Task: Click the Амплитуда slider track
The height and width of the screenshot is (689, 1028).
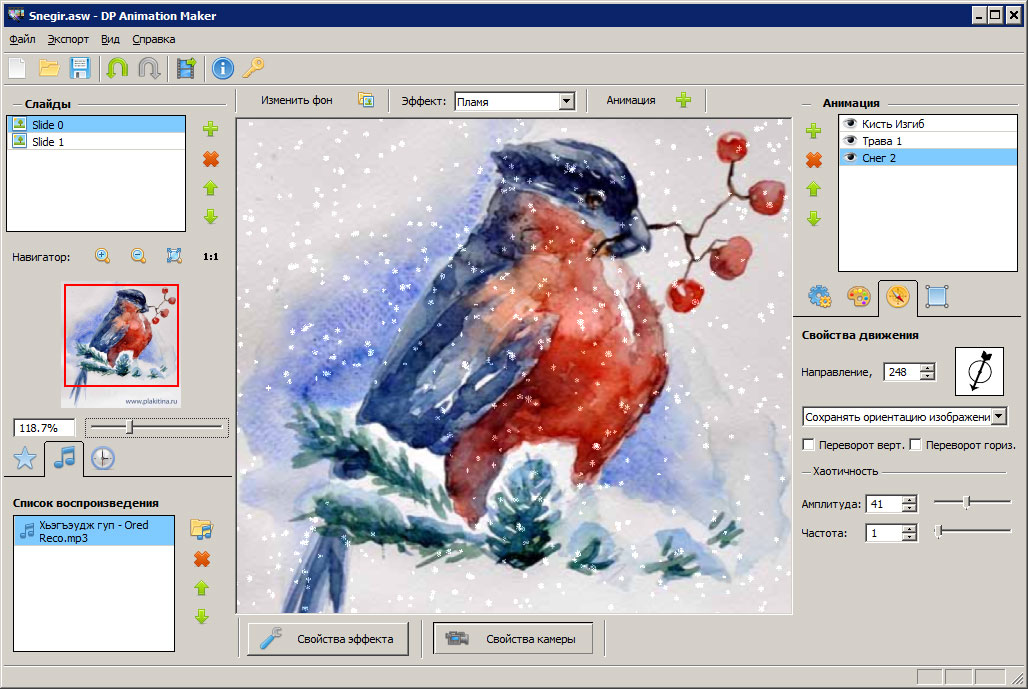Action: coord(972,502)
